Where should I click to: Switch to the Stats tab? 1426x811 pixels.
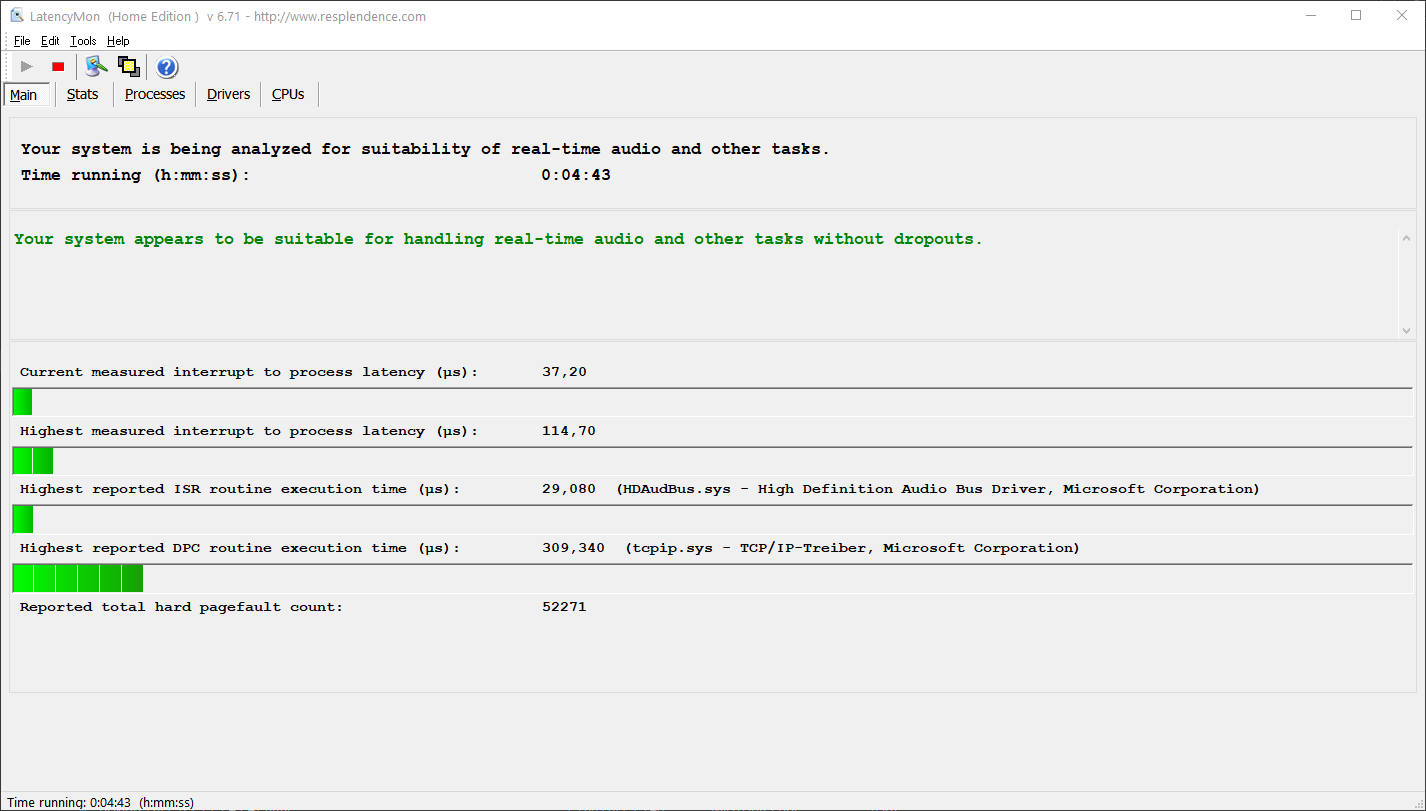click(83, 94)
